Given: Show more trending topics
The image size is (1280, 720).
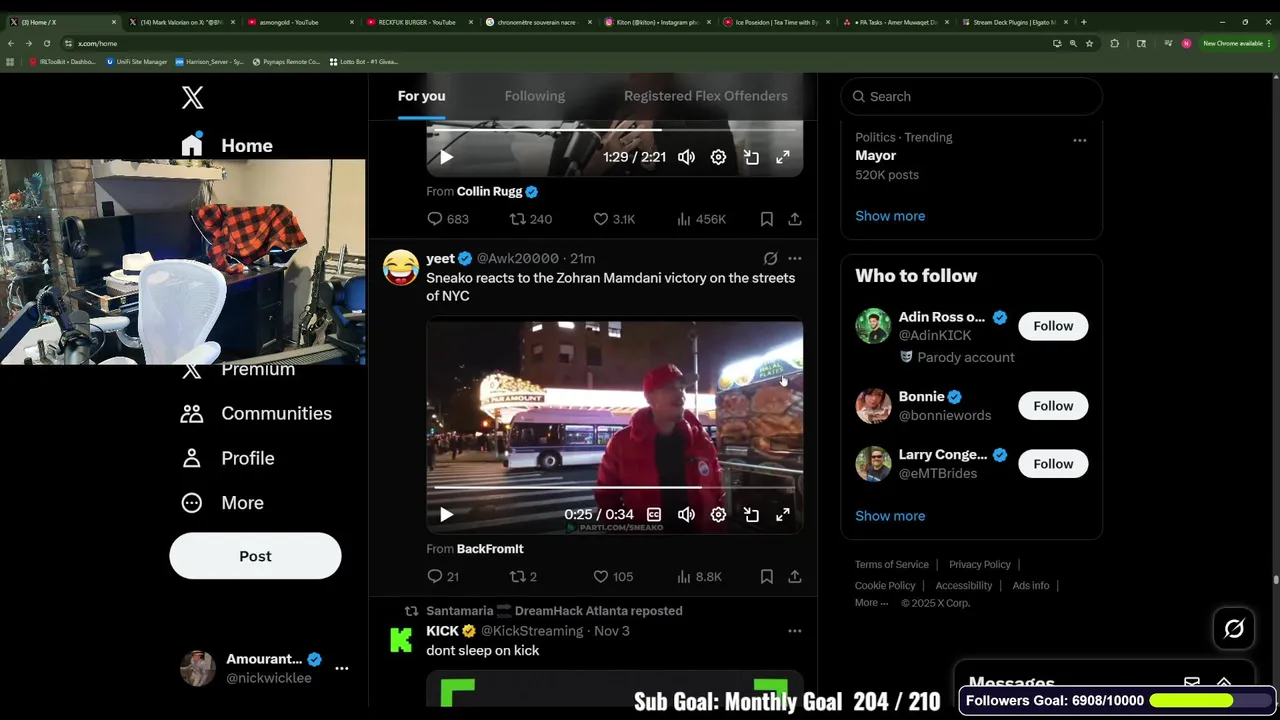Looking at the screenshot, I should [x=890, y=216].
